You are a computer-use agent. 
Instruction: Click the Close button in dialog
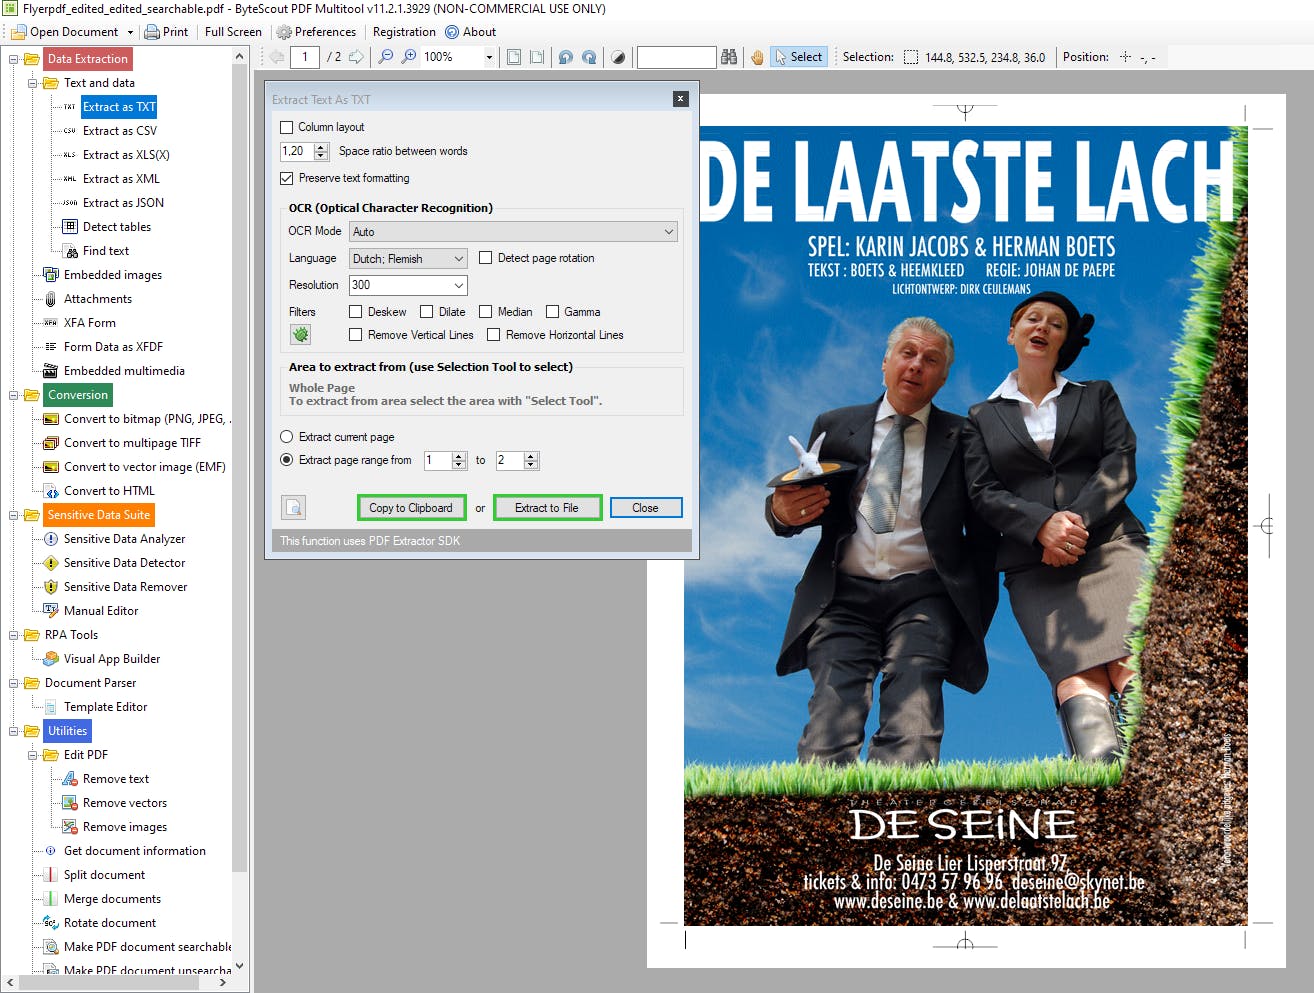(646, 508)
